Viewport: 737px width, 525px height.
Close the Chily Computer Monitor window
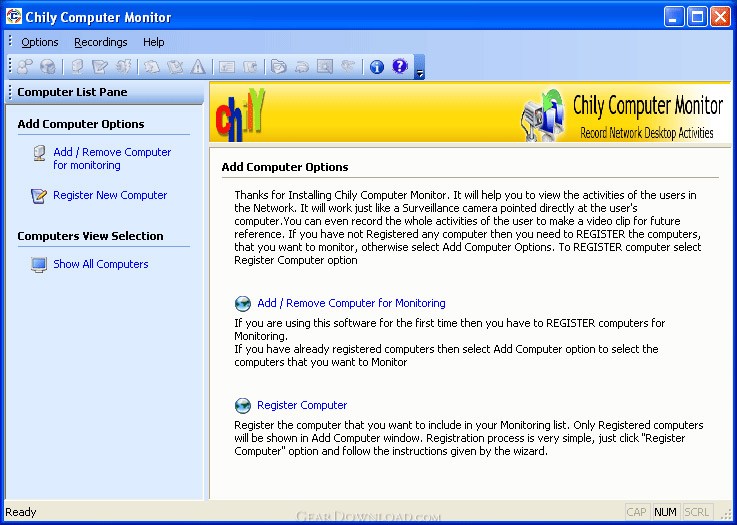click(720, 17)
